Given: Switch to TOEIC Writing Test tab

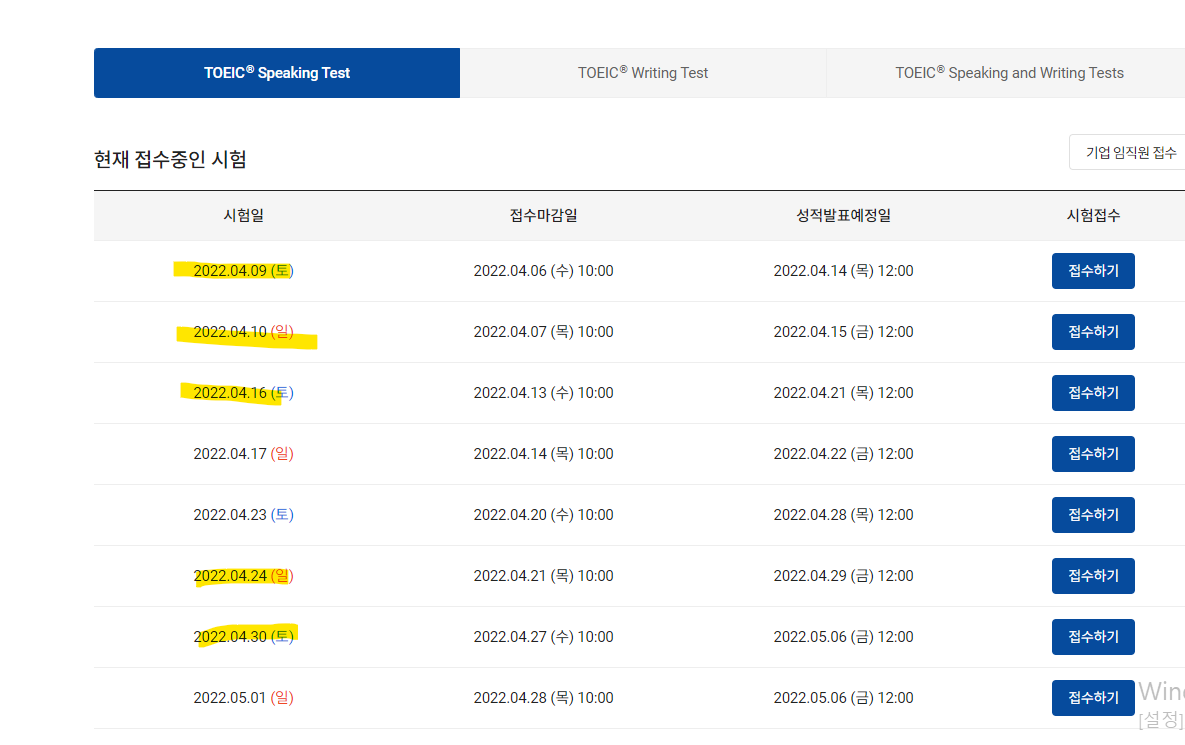Looking at the screenshot, I should click(x=643, y=73).
